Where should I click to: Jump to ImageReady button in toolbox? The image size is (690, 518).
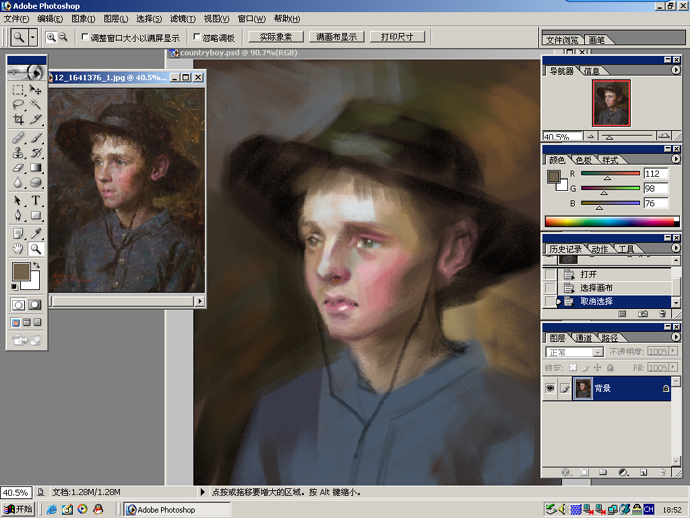(x=27, y=340)
